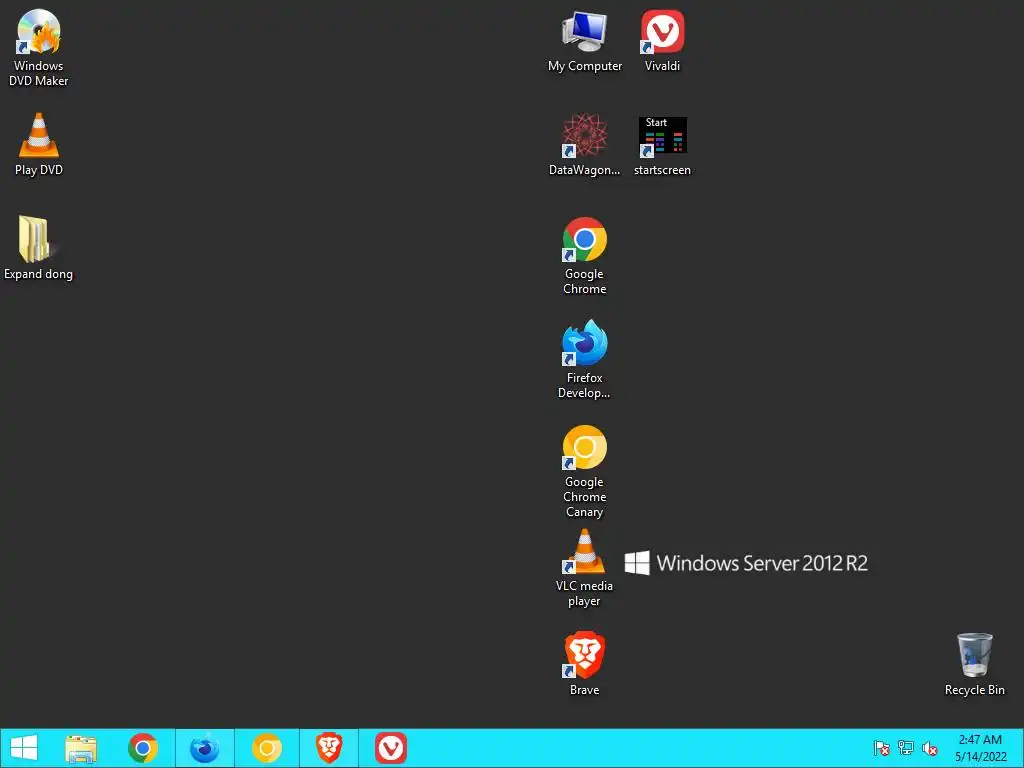Select the Brave desktop shortcut
This screenshot has width=1024, height=768.
[x=584, y=664]
